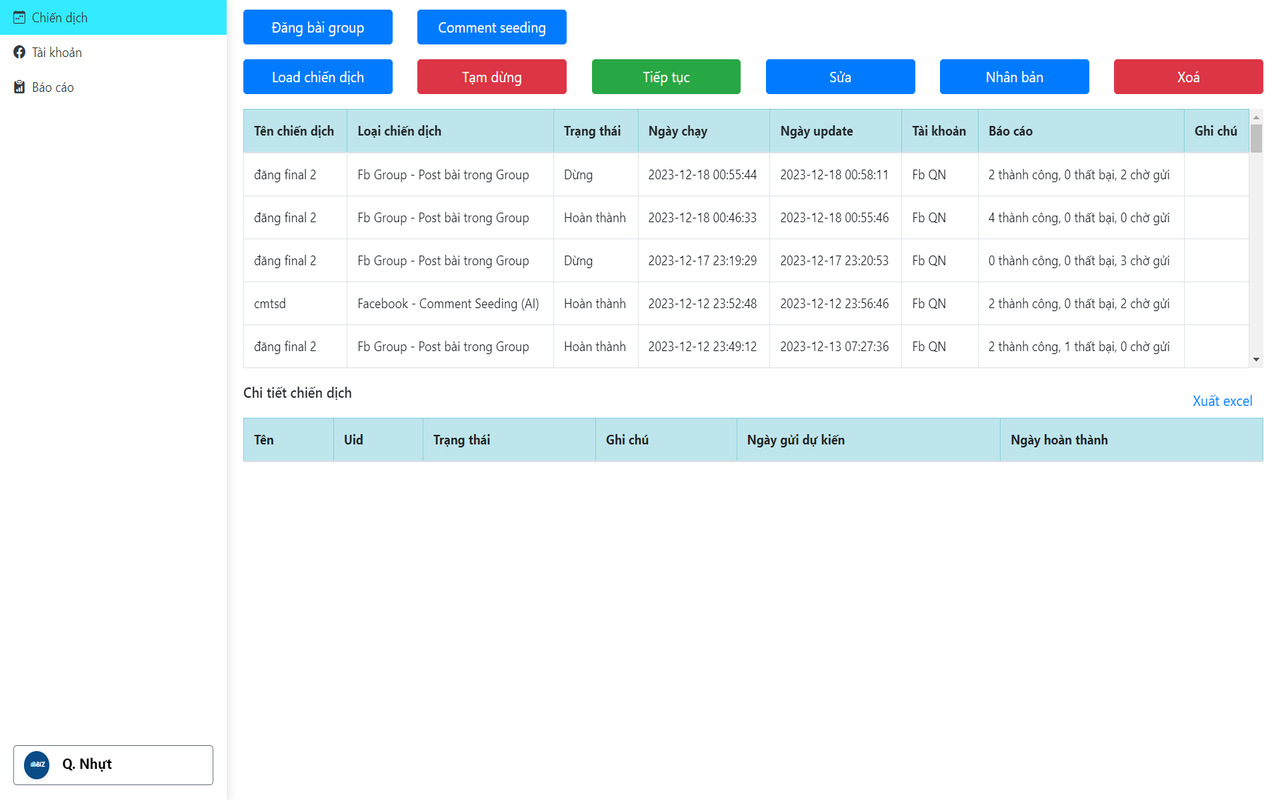Open the Q. Nhựt user profile box

tap(113, 765)
